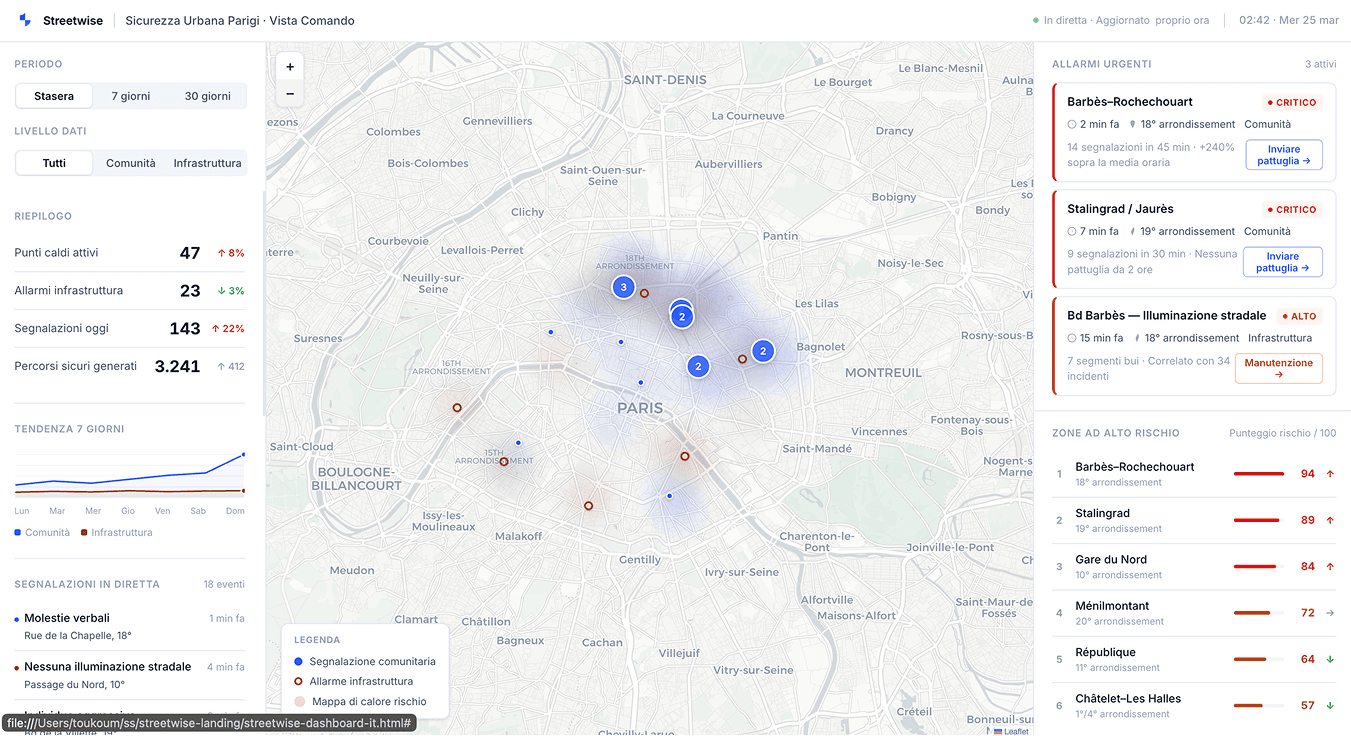Zoom in with the map plus control
The width and height of the screenshot is (1351, 736).
(x=289, y=66)
